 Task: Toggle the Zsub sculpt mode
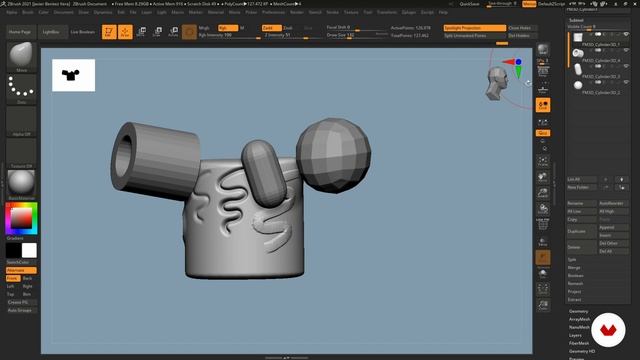[x=288, y=28]
